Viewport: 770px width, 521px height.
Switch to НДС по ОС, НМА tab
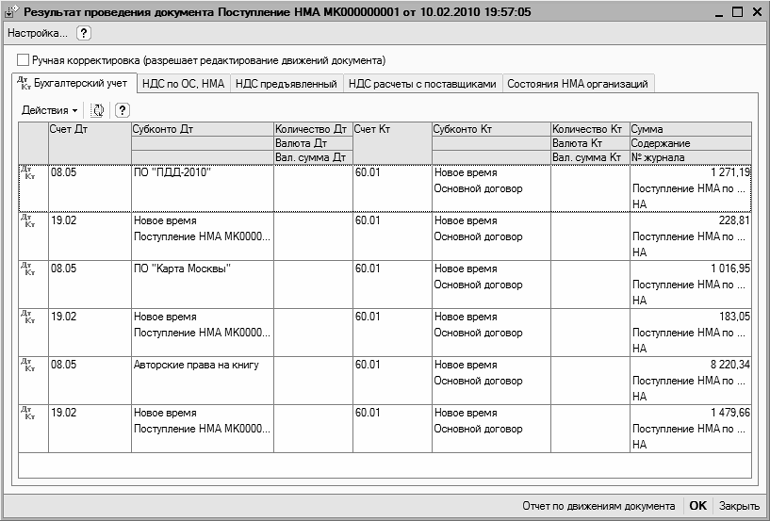[x=183, y=84]
